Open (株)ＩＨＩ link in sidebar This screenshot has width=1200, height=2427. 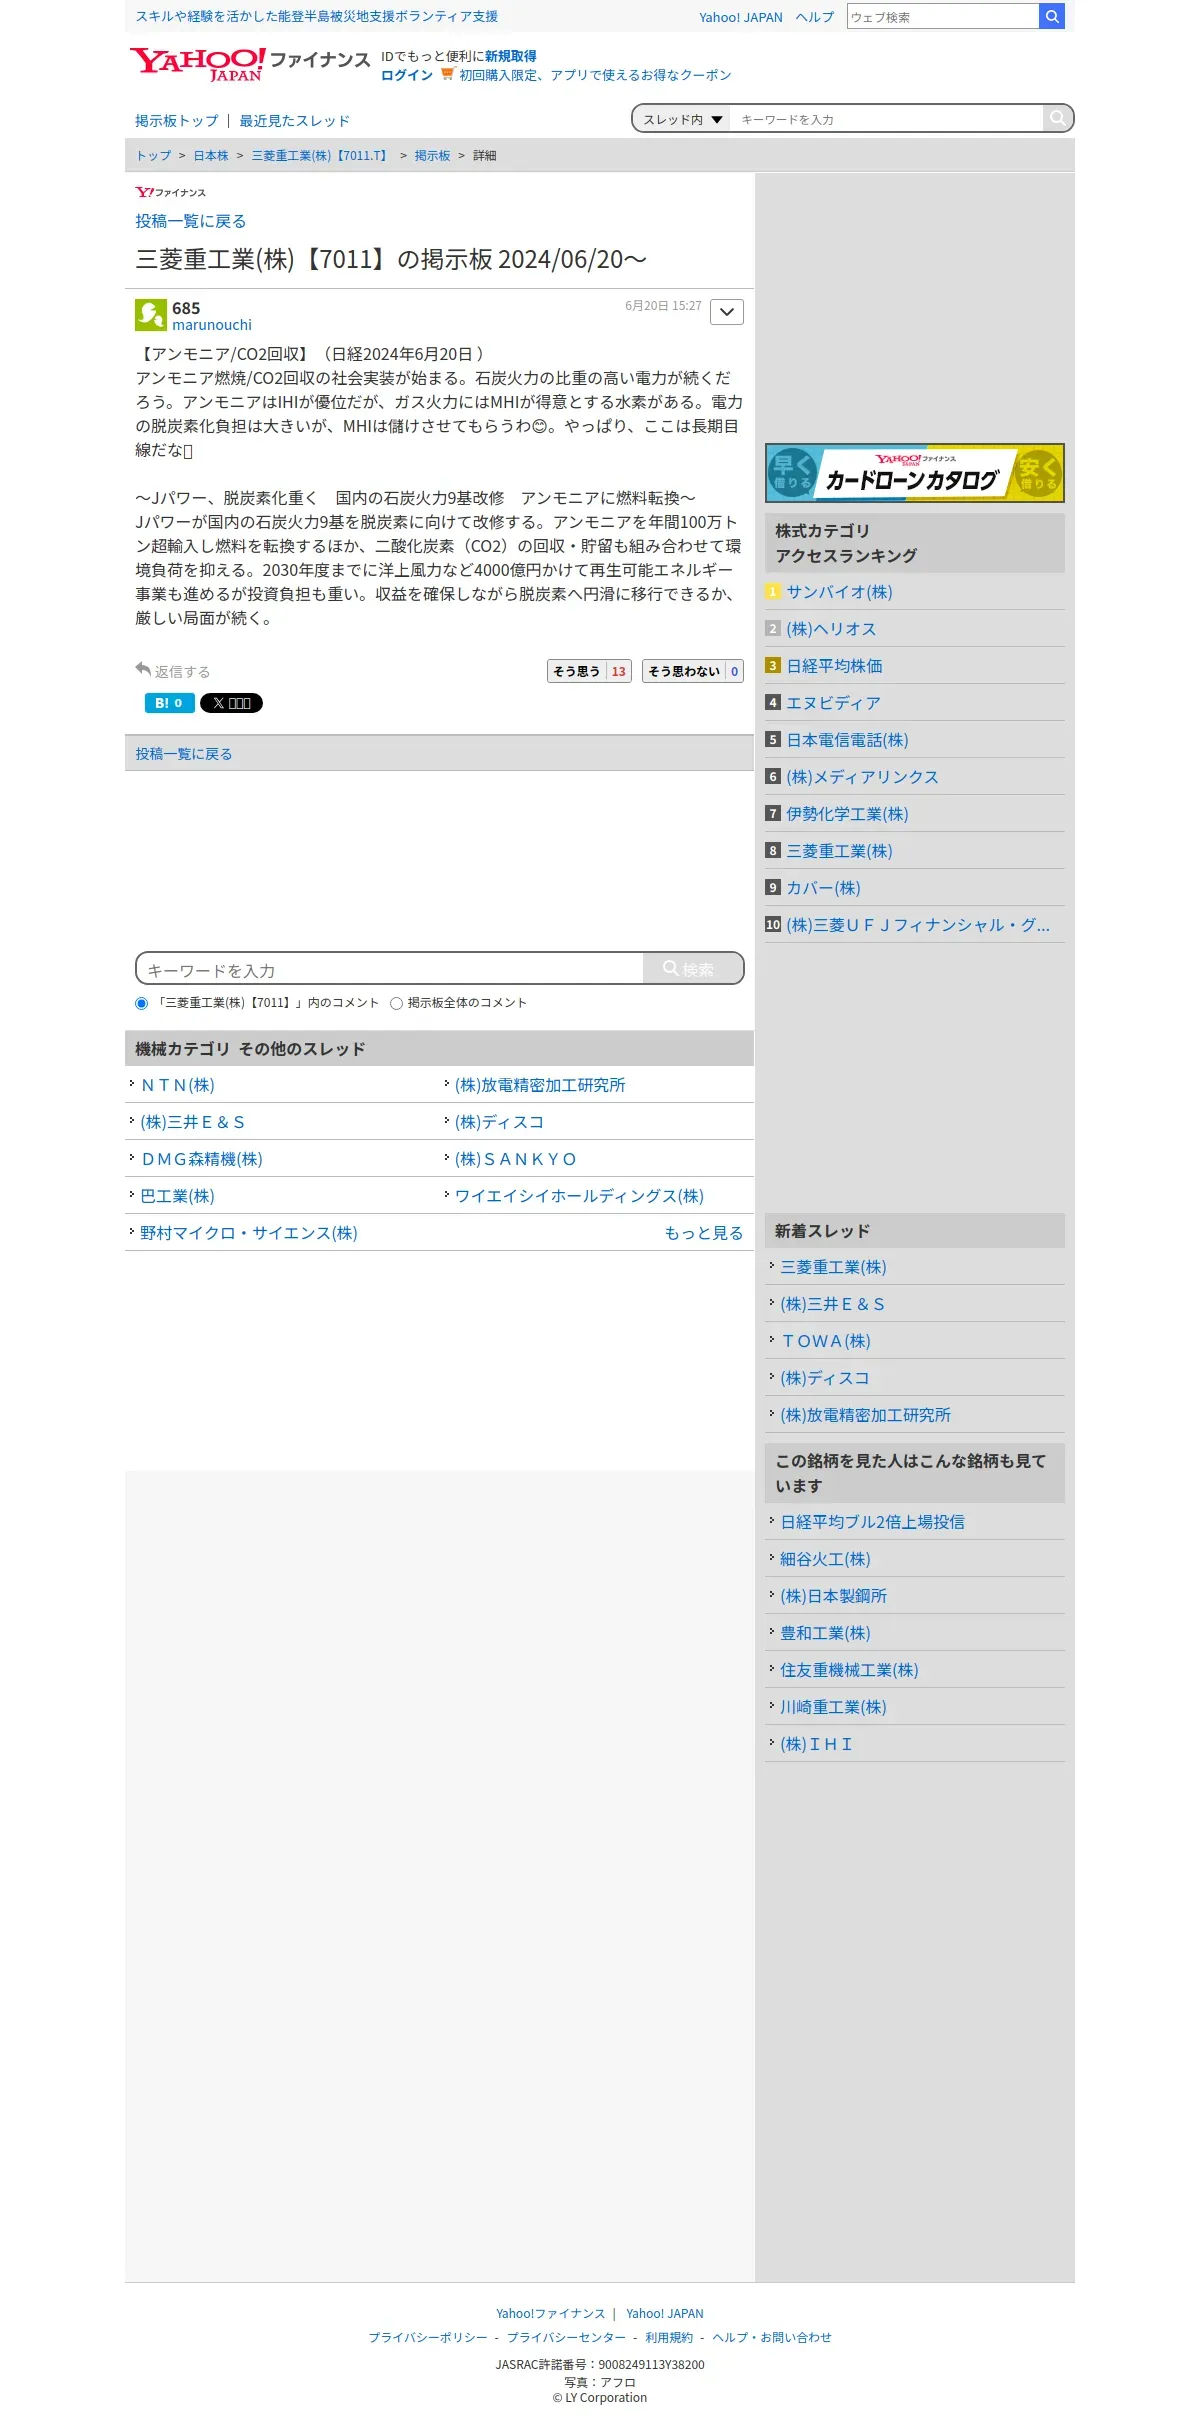click(816, 1744)
